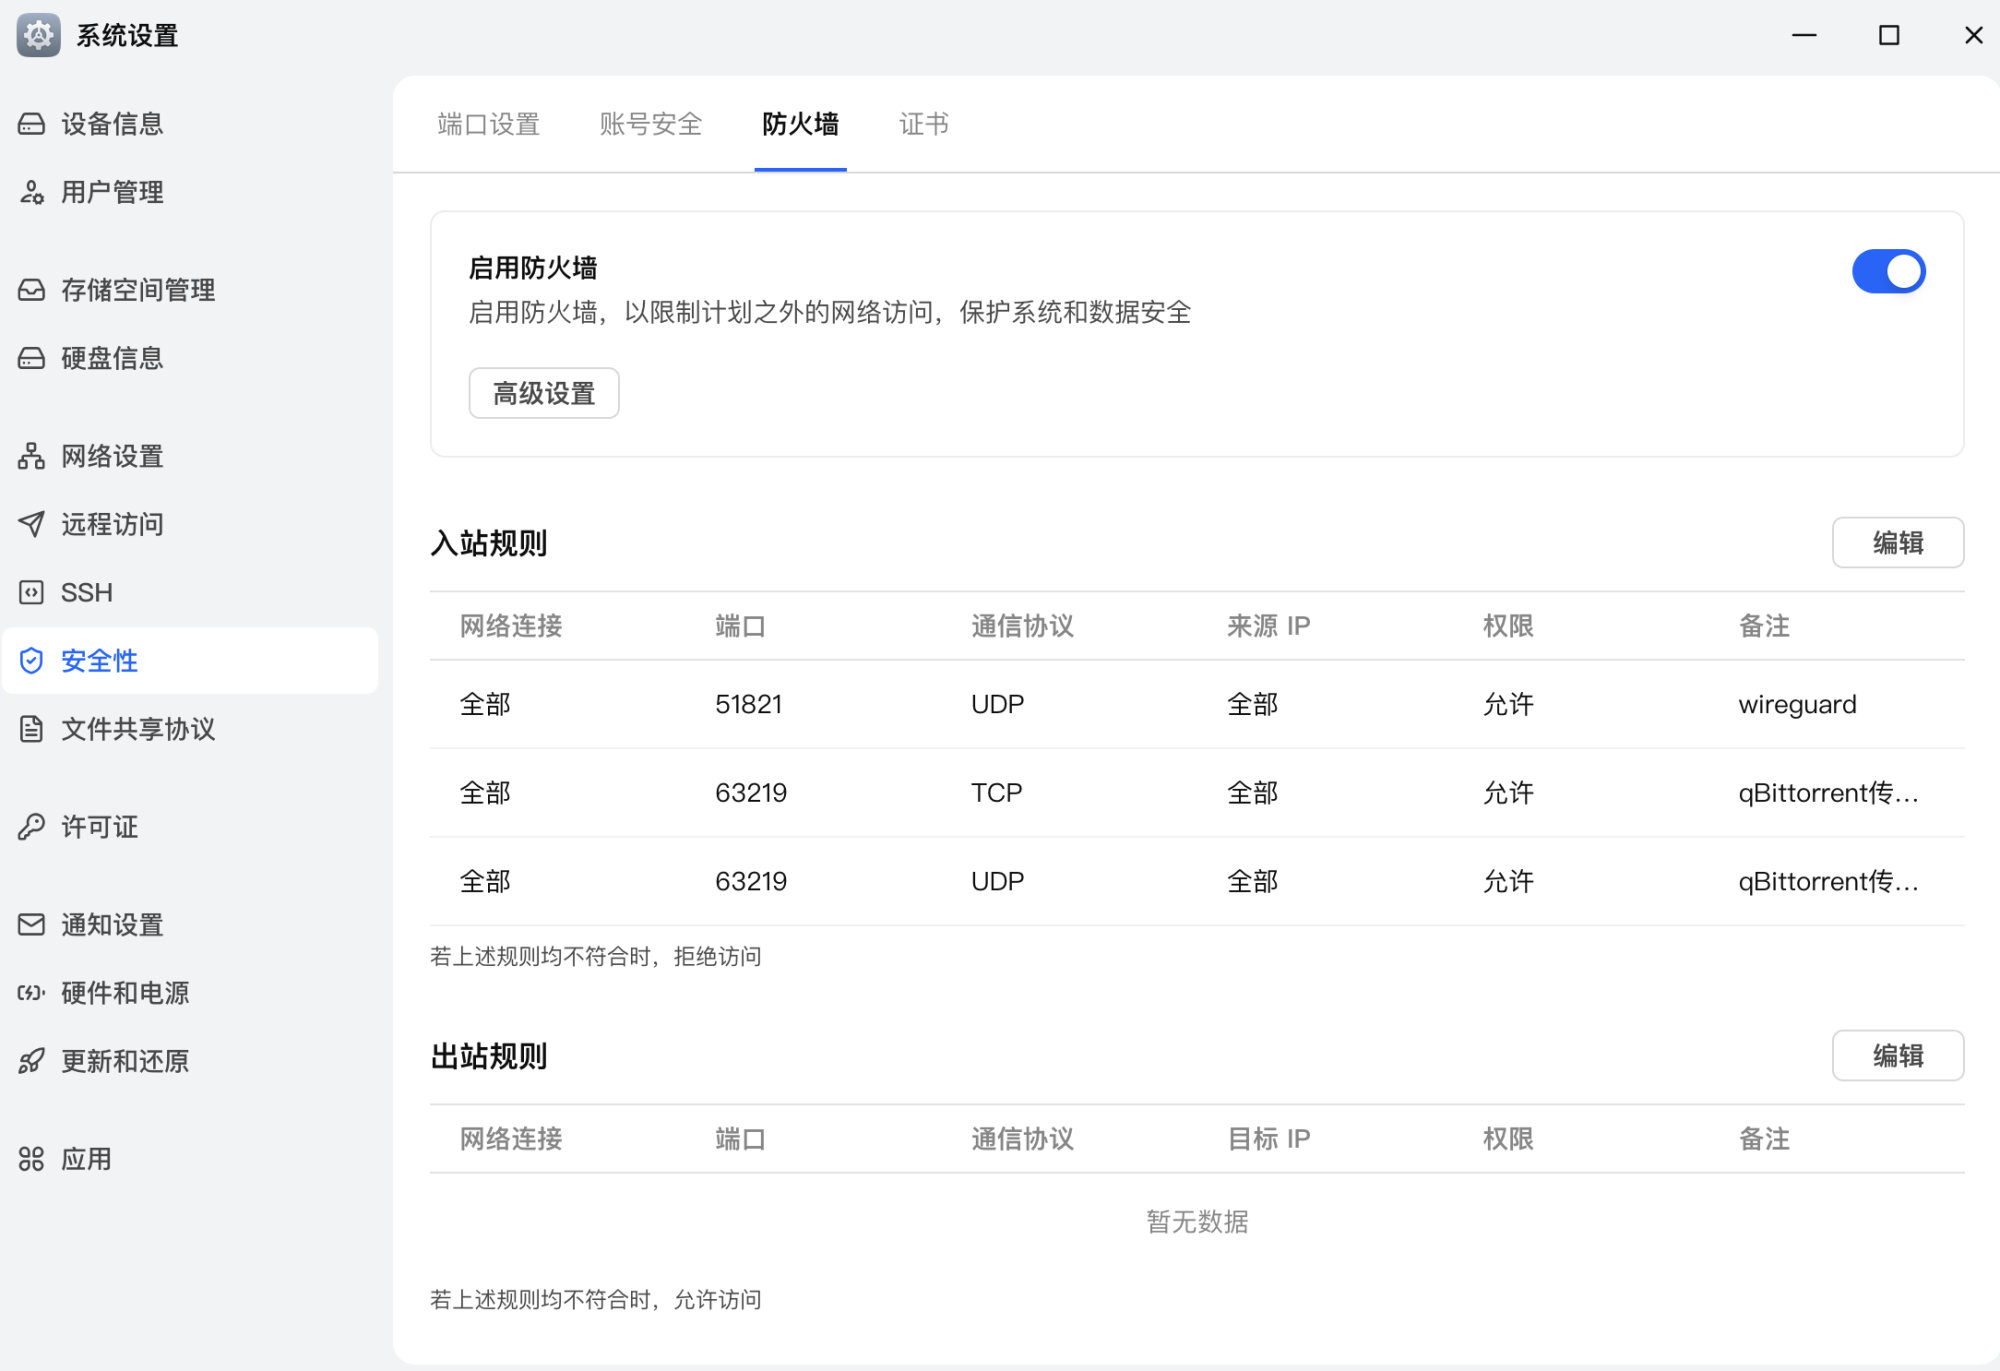Open the Applications grid icon
Screen dimensions: 2000x1371
coord(31,1159)
